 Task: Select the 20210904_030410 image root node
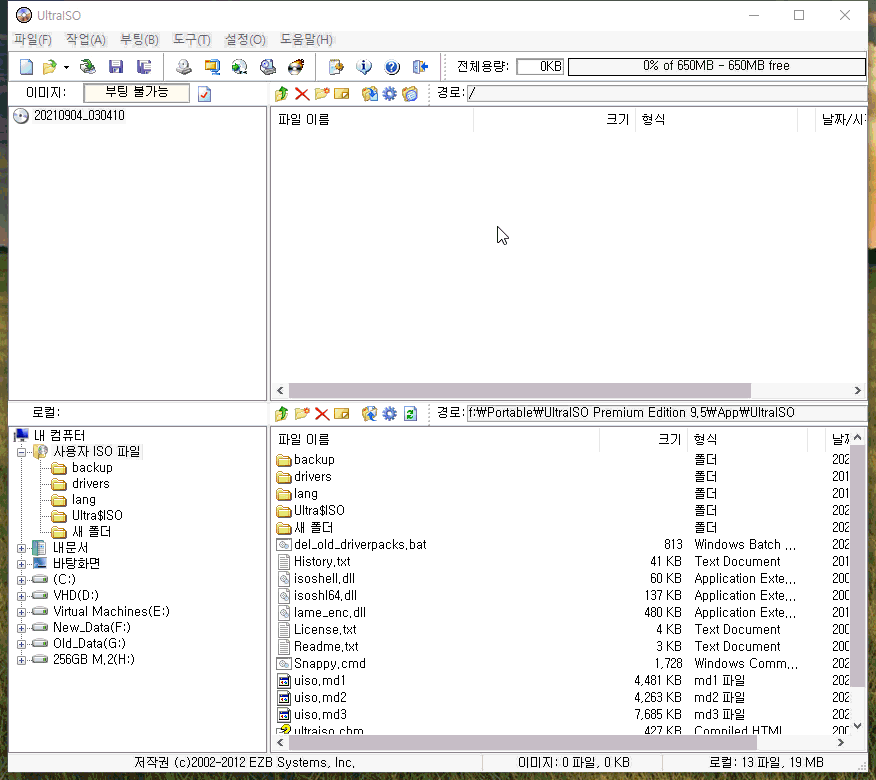[79, 116]
